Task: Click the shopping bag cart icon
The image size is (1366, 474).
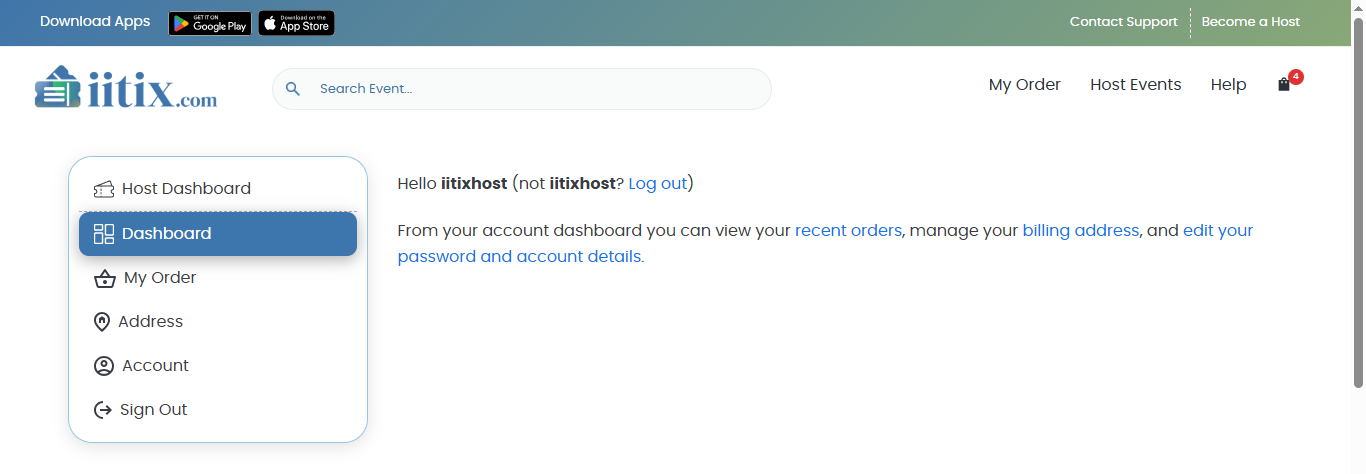Action: click(1284, 85)
